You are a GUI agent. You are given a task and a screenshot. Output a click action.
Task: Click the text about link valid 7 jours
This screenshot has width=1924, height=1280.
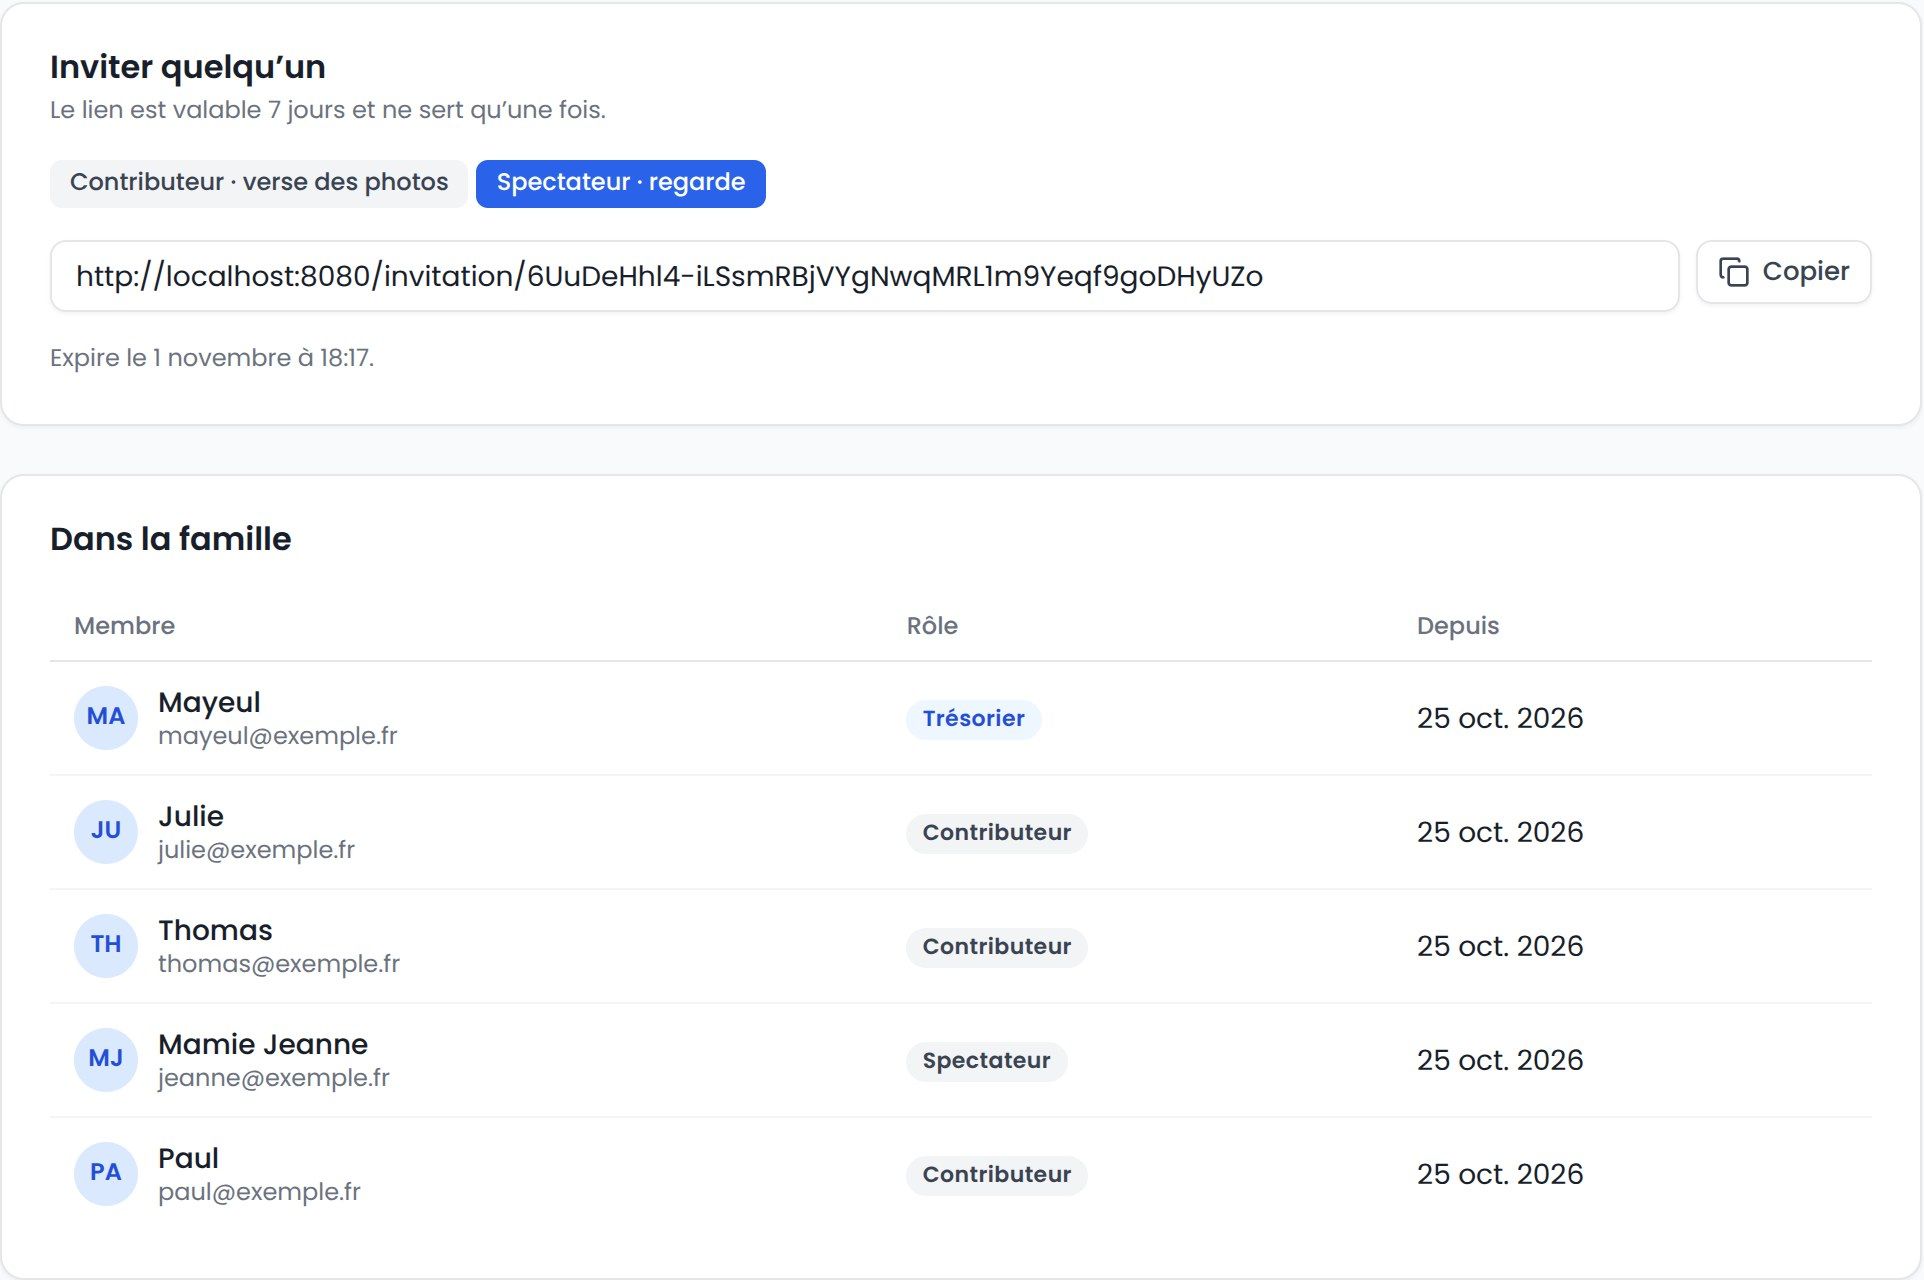pyautogui.click(x=328, y=110)
